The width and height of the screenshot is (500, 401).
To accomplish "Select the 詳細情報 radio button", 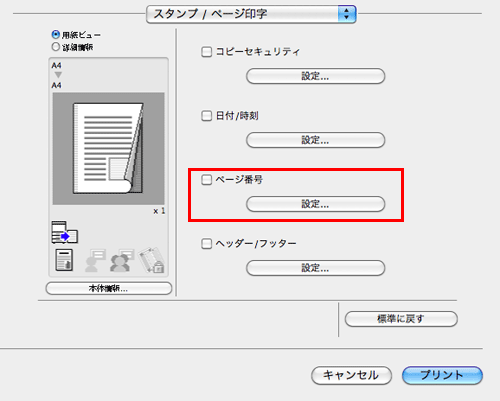I will (x=56, y=47).
